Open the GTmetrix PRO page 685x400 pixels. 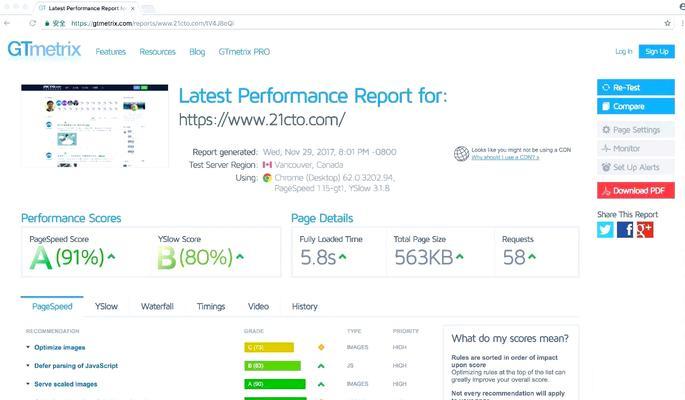coord(244,52)
